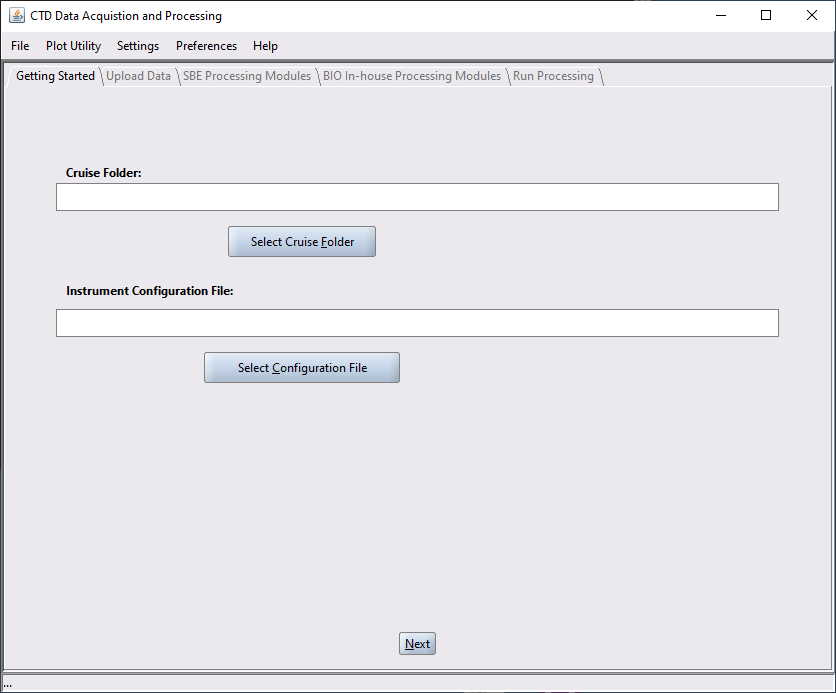Close the CTD Data Acquisition window
This screenshot has width=836, height=693.
pyautogui.click(x=811, y=15)
